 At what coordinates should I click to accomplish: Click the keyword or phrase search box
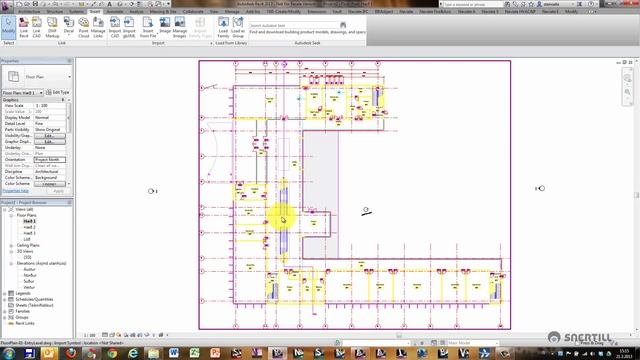[x=473, y=4]
